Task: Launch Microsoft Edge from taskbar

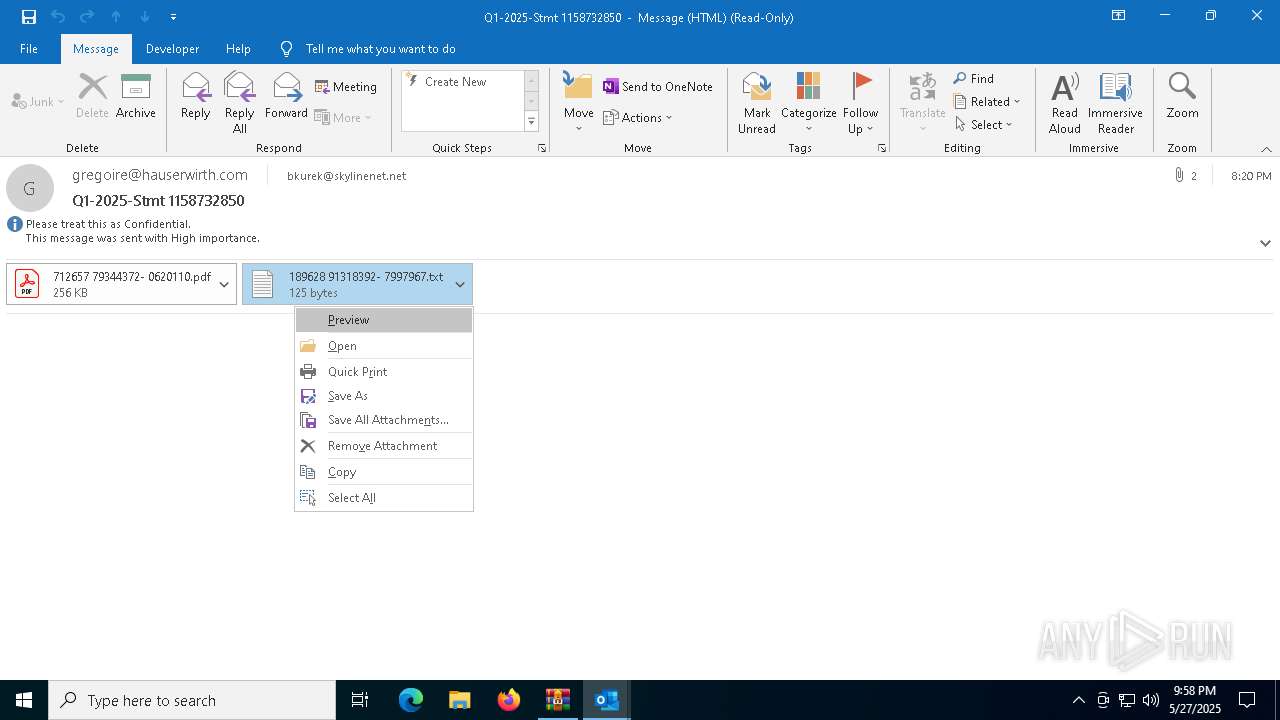Action: tap(411, 700)
